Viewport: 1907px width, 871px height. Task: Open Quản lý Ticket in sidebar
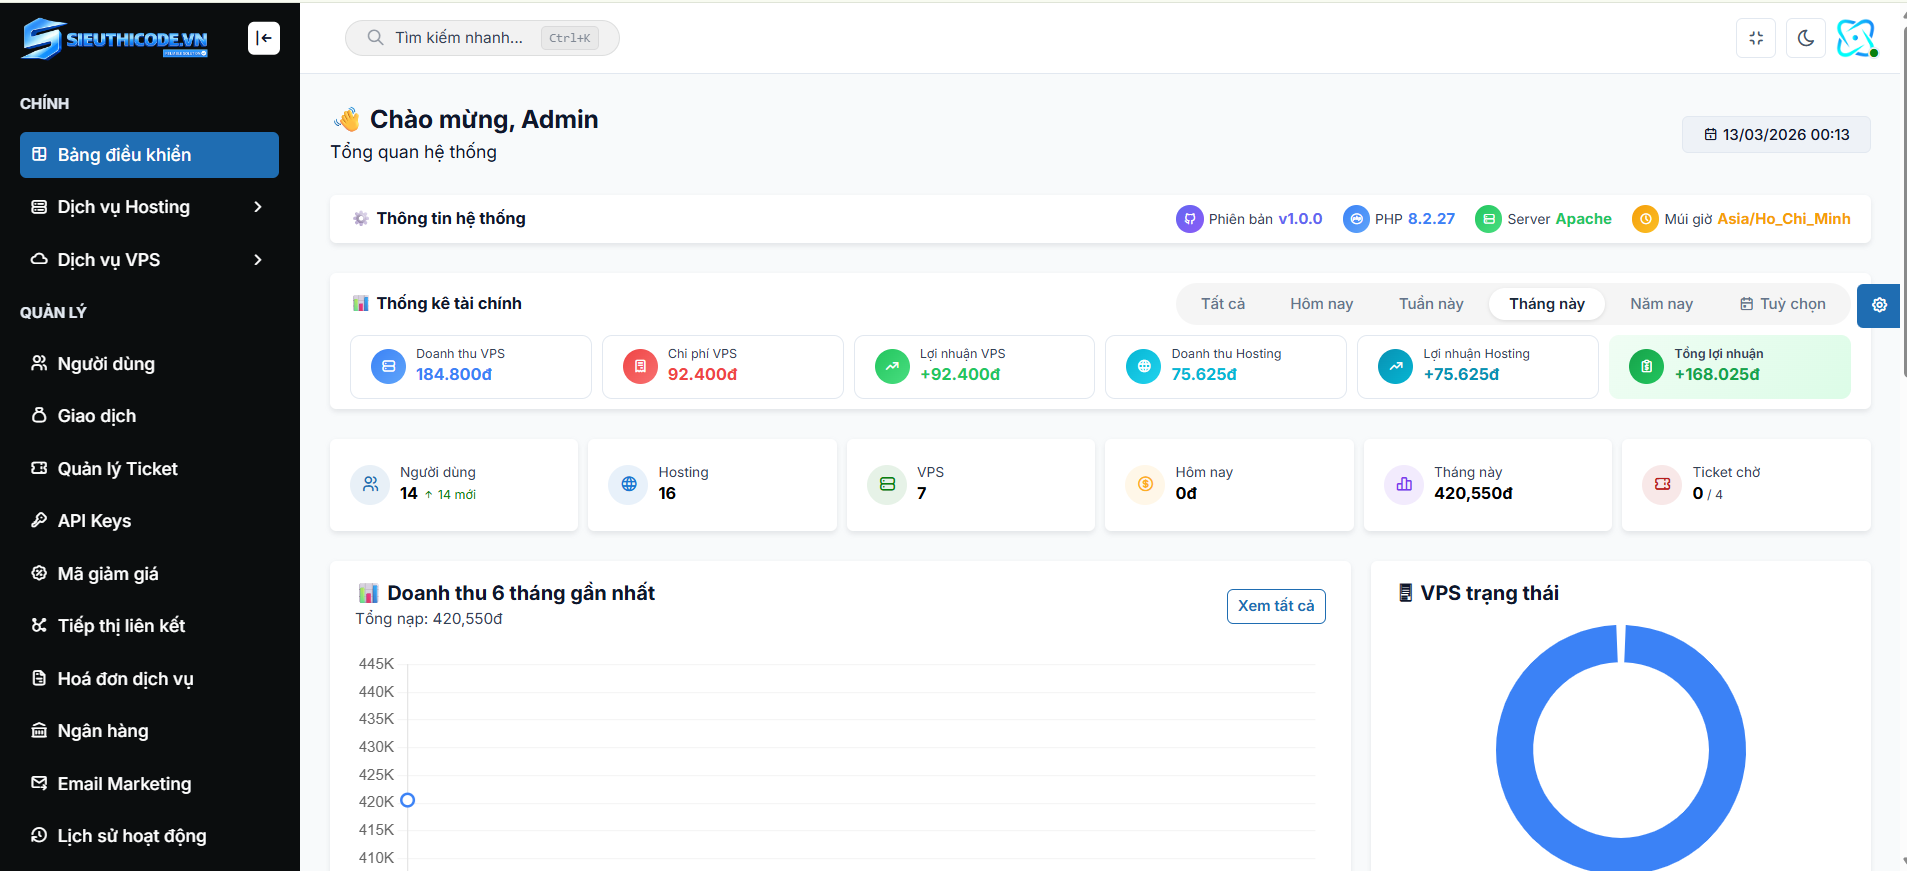pos(117,469)
